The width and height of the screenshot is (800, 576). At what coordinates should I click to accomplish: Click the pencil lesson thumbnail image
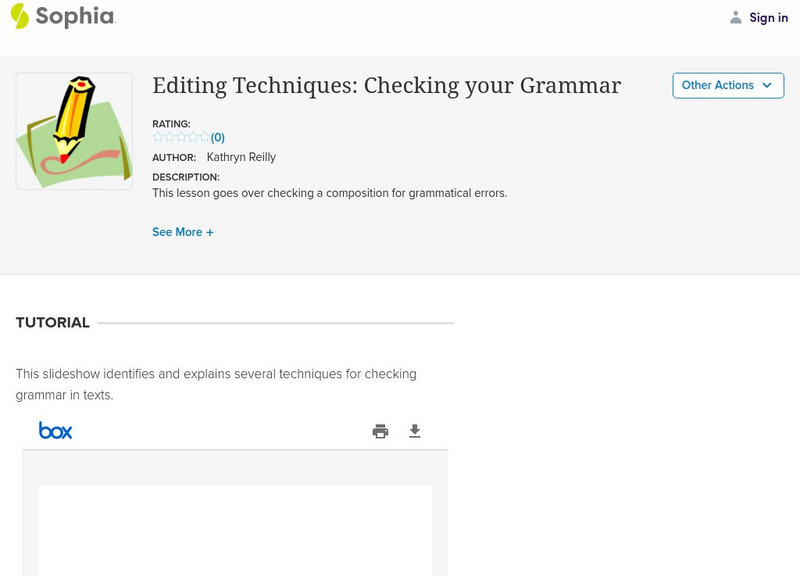coord(74,131)
